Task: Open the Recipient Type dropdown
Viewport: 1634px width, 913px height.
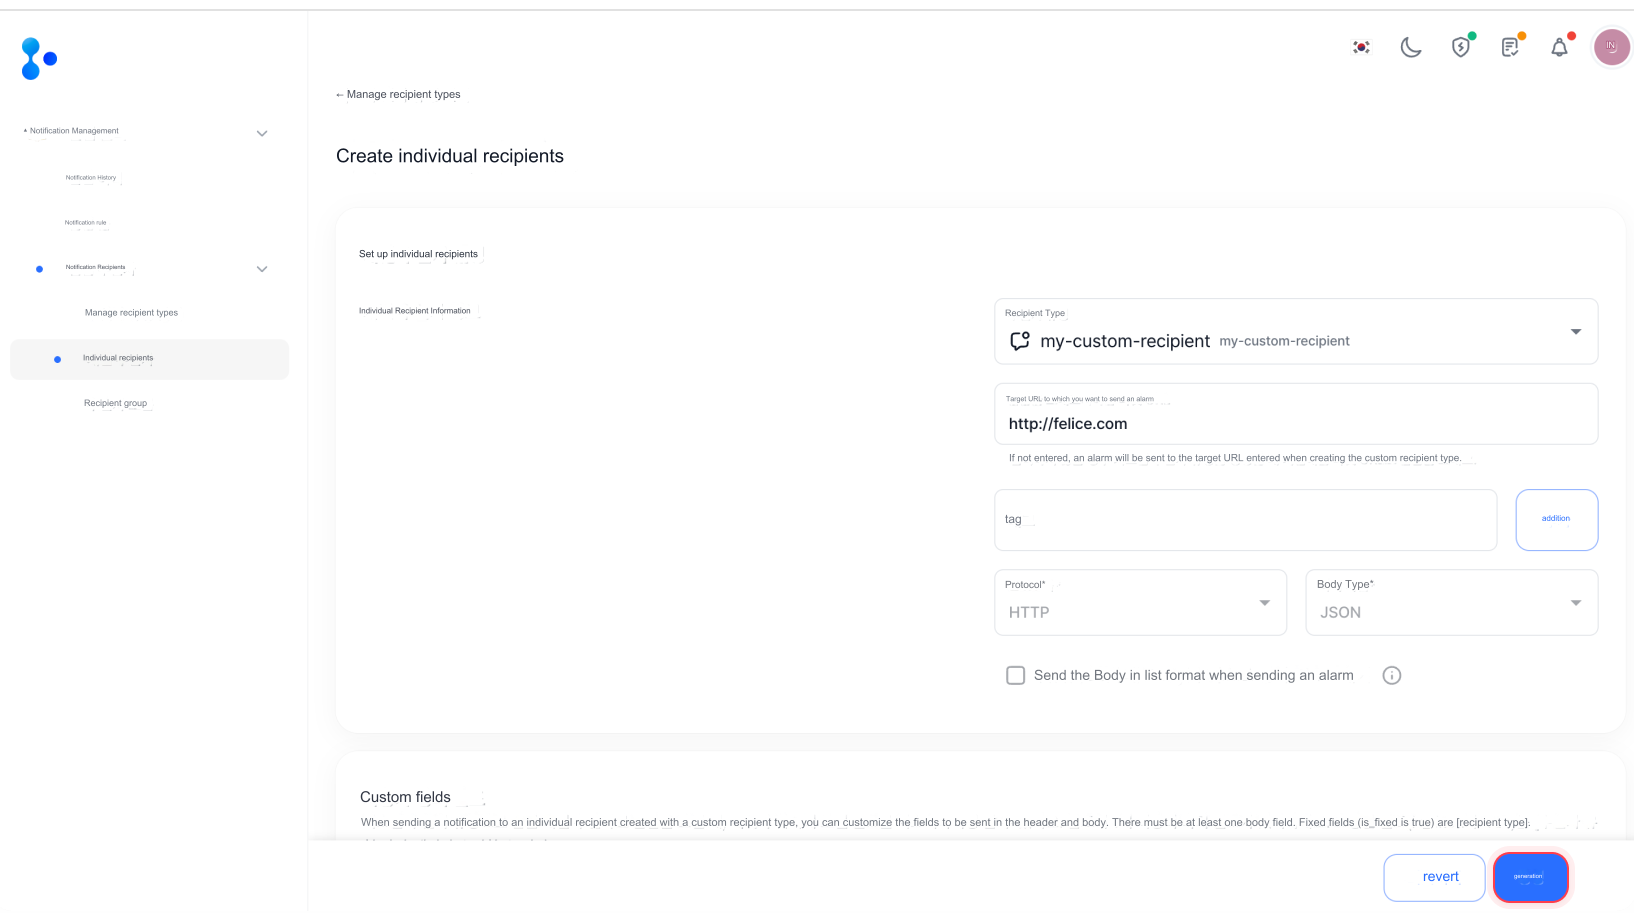Action: [1575, 331]
